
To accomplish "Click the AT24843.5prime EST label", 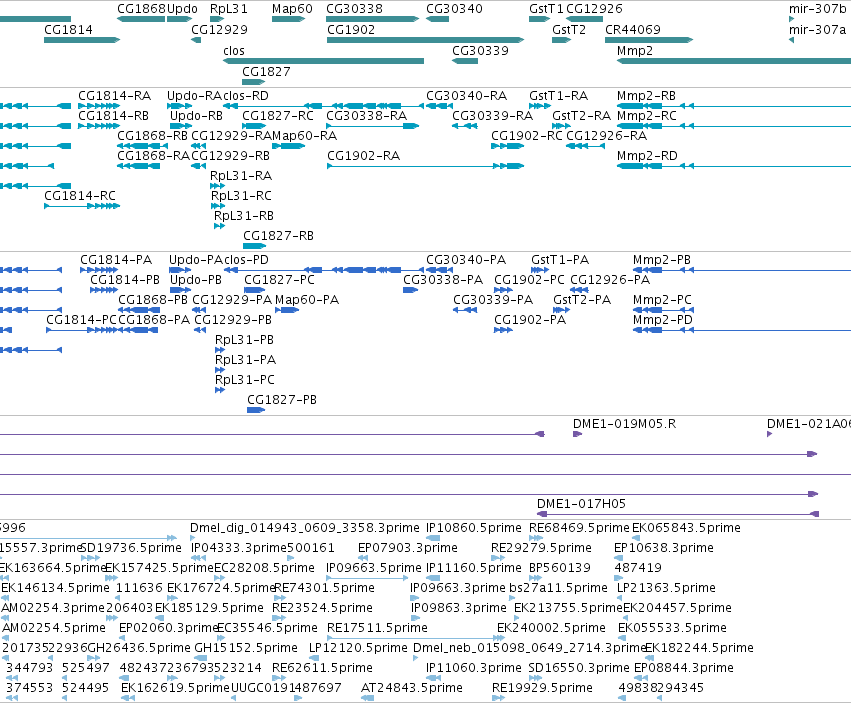I will coord(412,688).
